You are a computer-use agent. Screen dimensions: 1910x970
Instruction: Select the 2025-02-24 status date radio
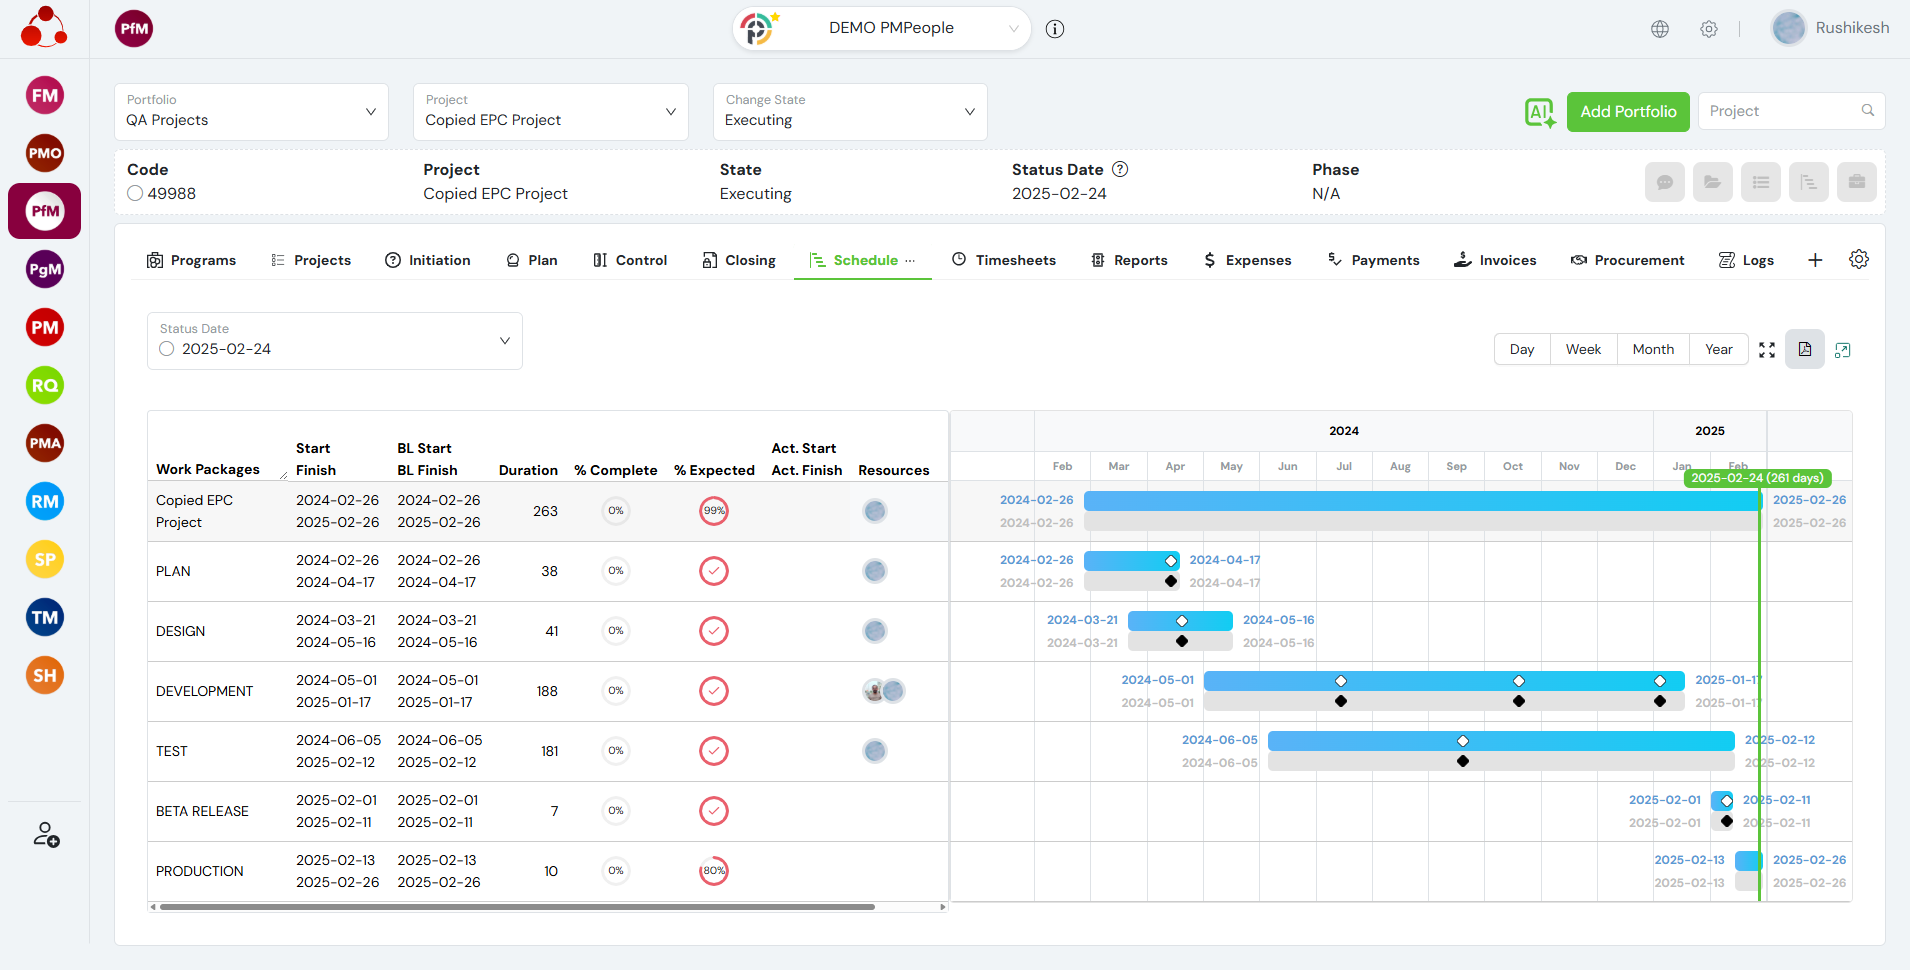pos(167,349)
